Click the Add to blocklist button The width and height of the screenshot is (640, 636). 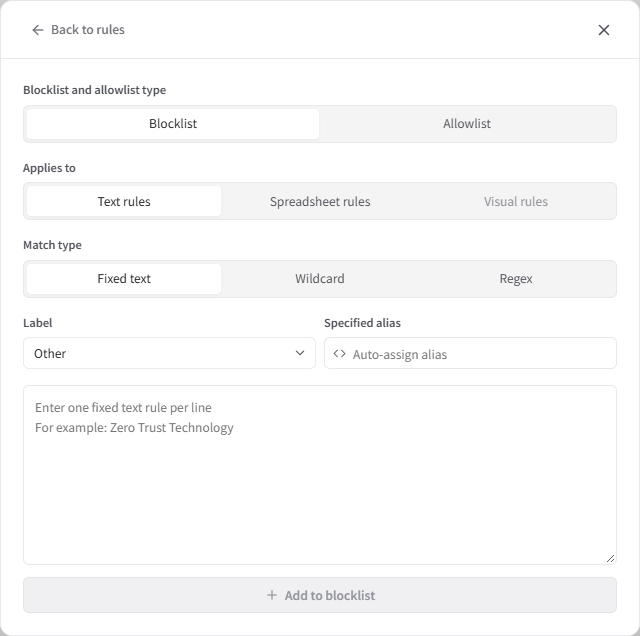coord(320,595)
